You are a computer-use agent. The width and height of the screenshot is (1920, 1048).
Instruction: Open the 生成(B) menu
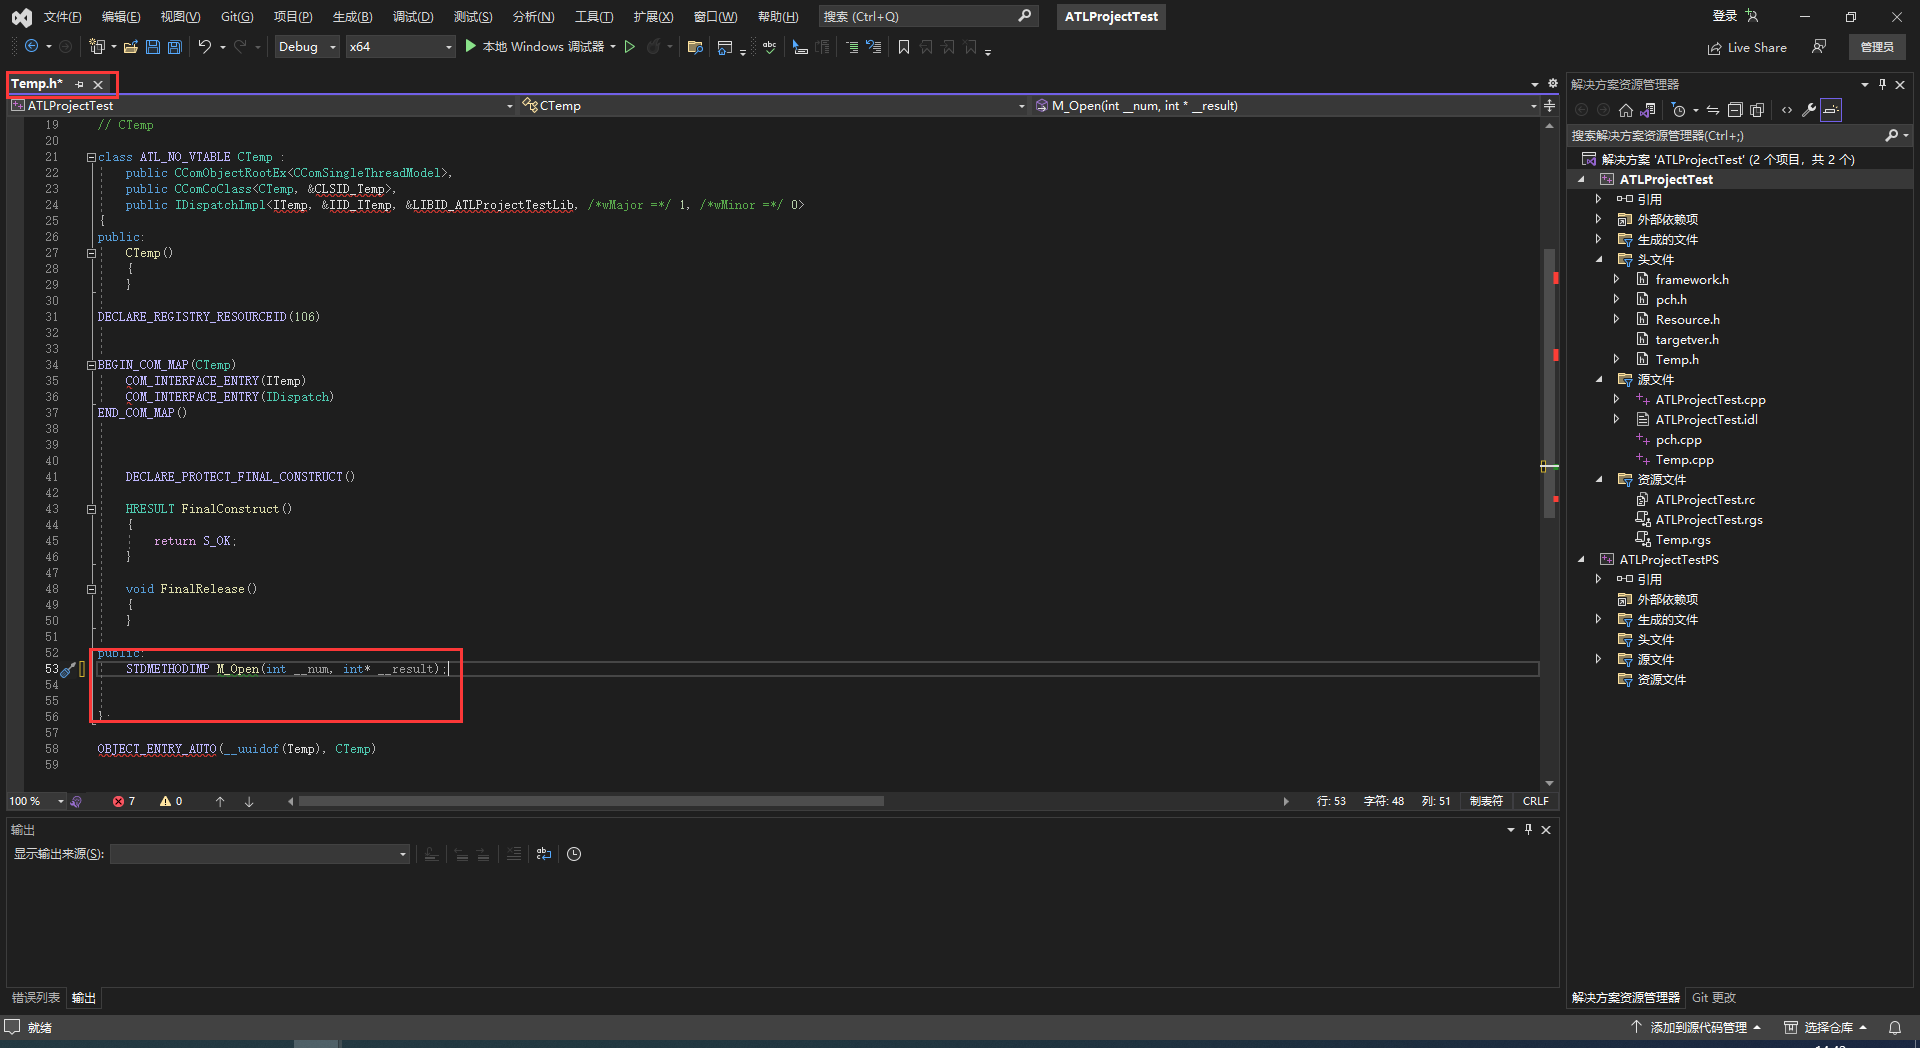click(x=352, y=17)
